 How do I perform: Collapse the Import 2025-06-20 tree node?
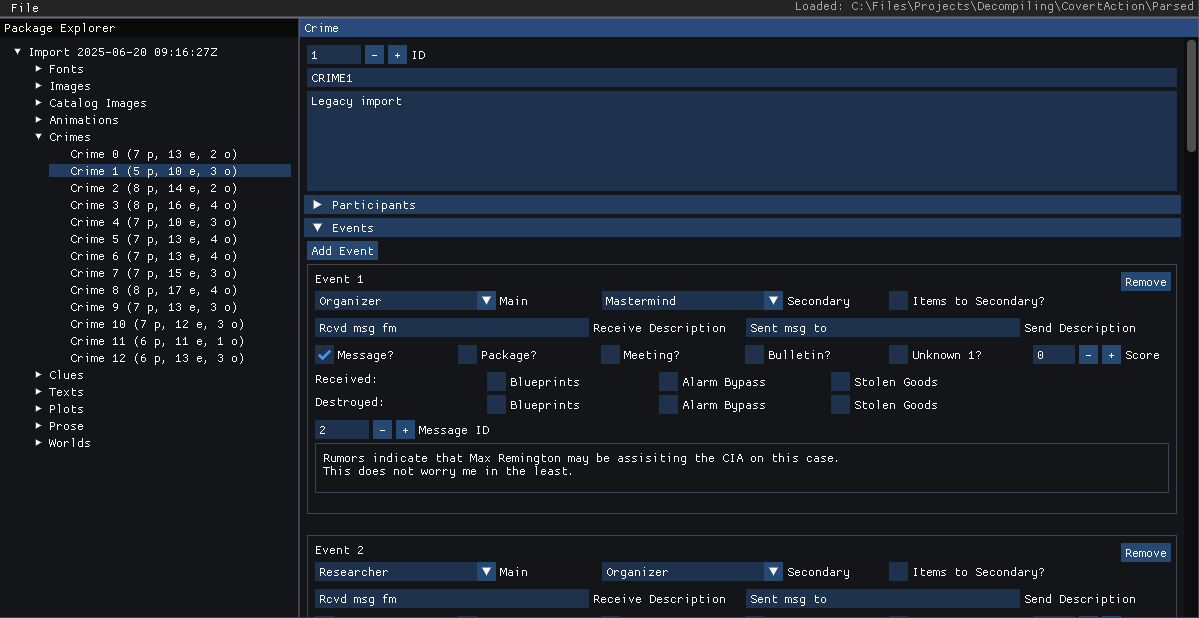coord(18,52)
